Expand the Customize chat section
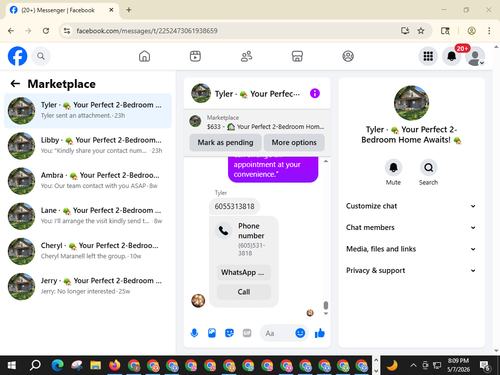This screenshot has width=500, height=375. tap(411, 206)
